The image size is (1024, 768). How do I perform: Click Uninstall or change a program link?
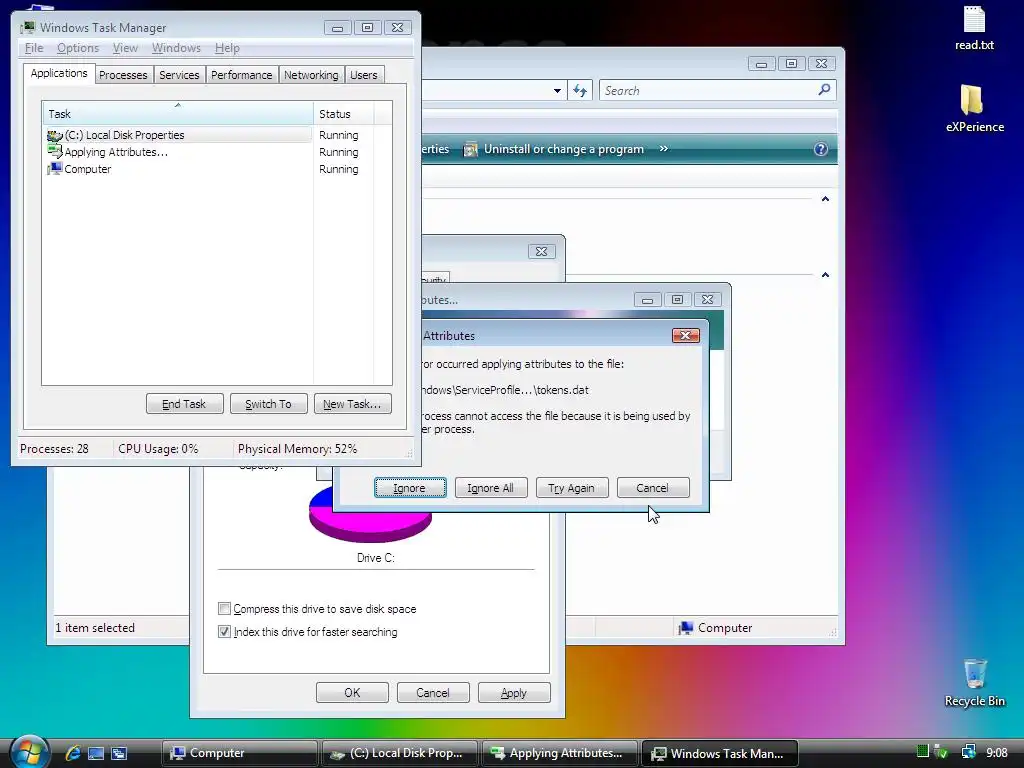(563, 149)
